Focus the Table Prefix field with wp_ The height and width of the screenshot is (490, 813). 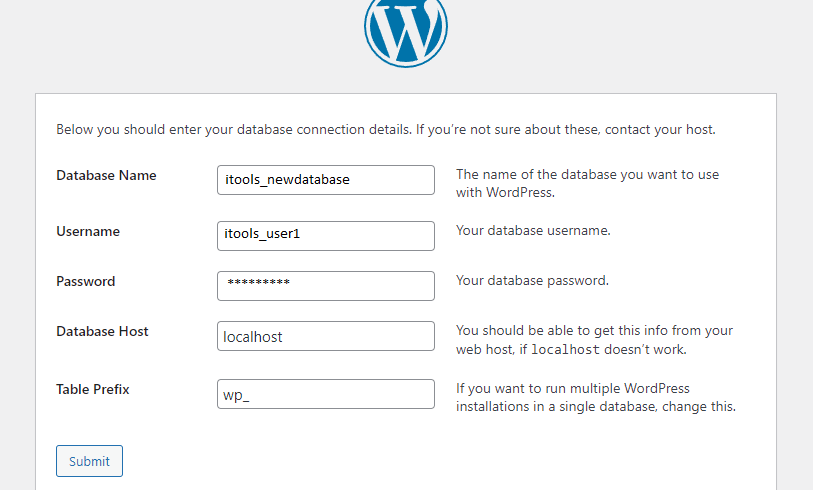point(326,394)
